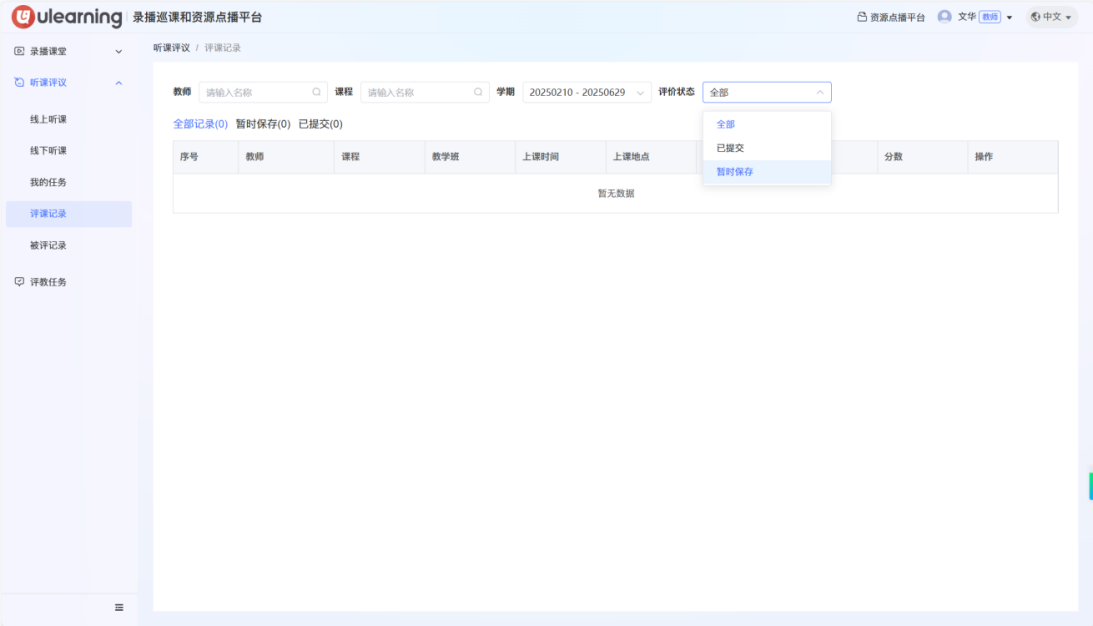Screen dimensions: 1093x626
Task: Open the 学期 date range dropdown
Action: point(586,92)
